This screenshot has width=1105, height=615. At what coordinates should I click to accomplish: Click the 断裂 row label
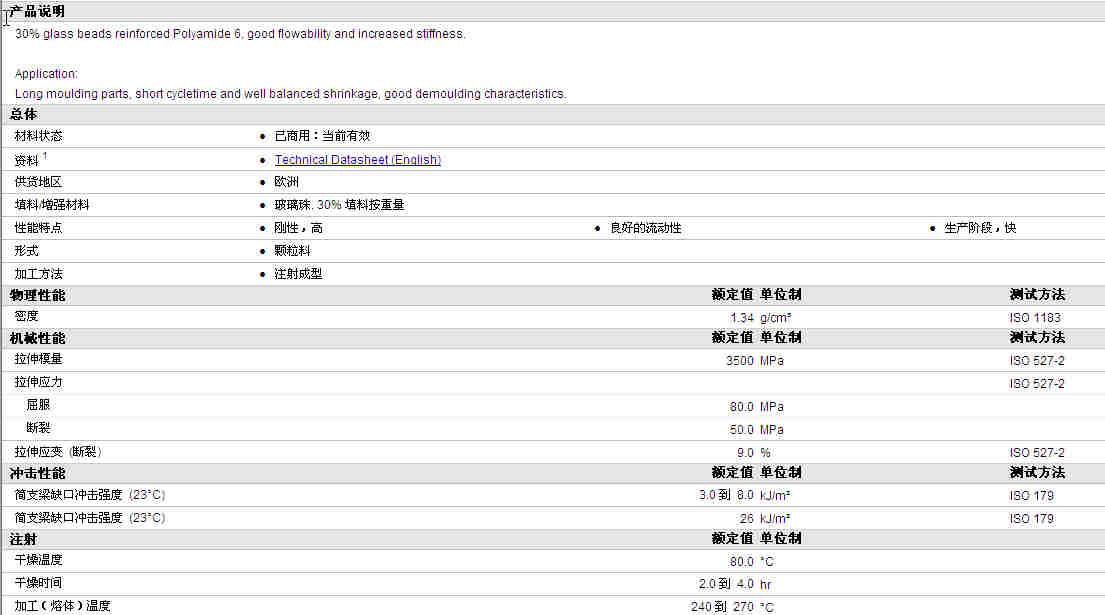(x=38, y=429)
